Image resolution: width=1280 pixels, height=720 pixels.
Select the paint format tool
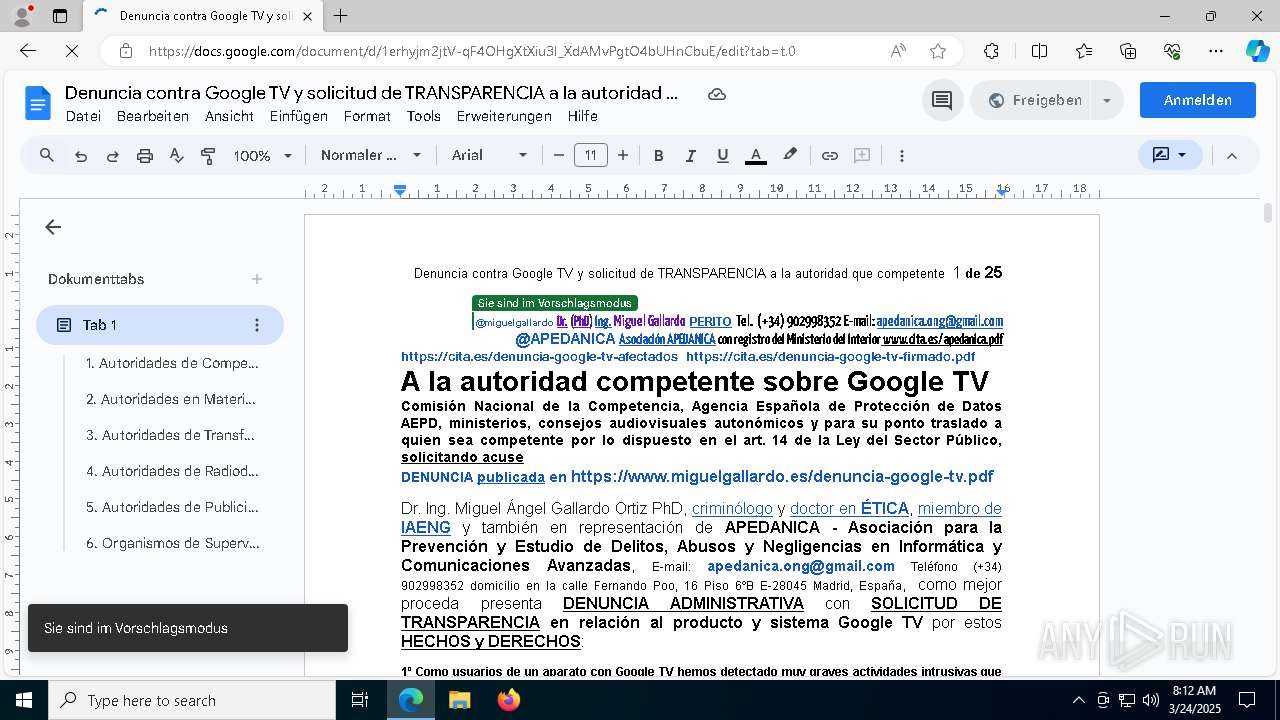point(209,155)
